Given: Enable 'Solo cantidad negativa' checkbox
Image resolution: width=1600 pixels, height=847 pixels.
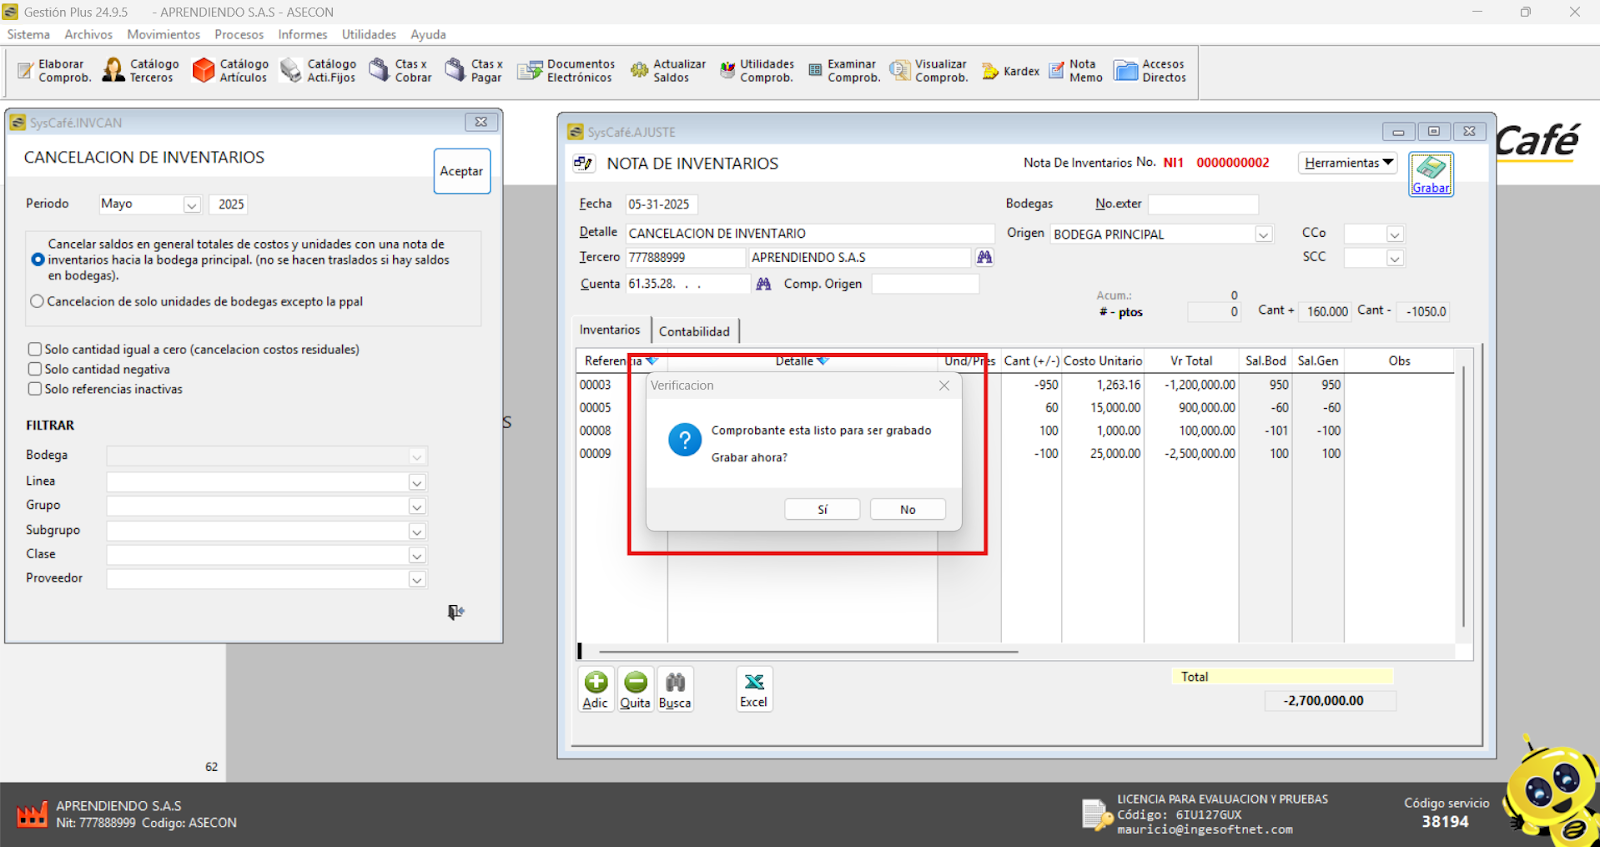Looking at the screenshot, I should click(x=35, y=369).
